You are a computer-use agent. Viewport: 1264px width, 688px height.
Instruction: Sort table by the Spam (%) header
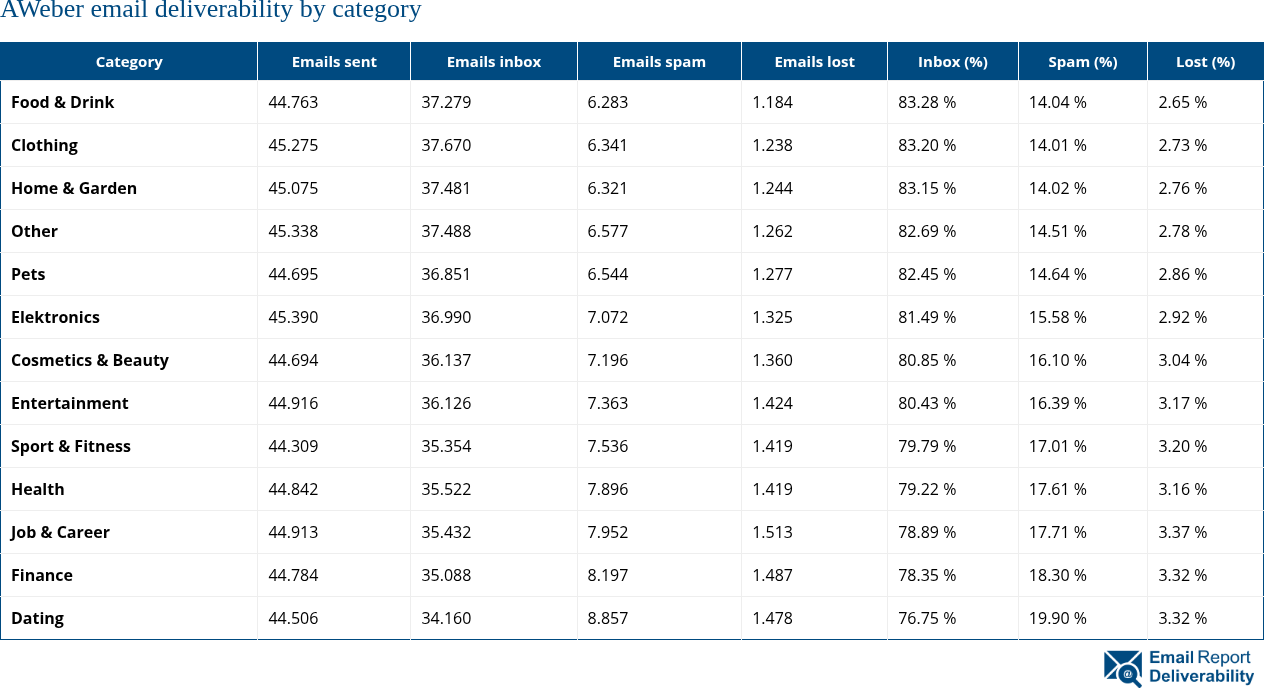(x=1082, y=61)
